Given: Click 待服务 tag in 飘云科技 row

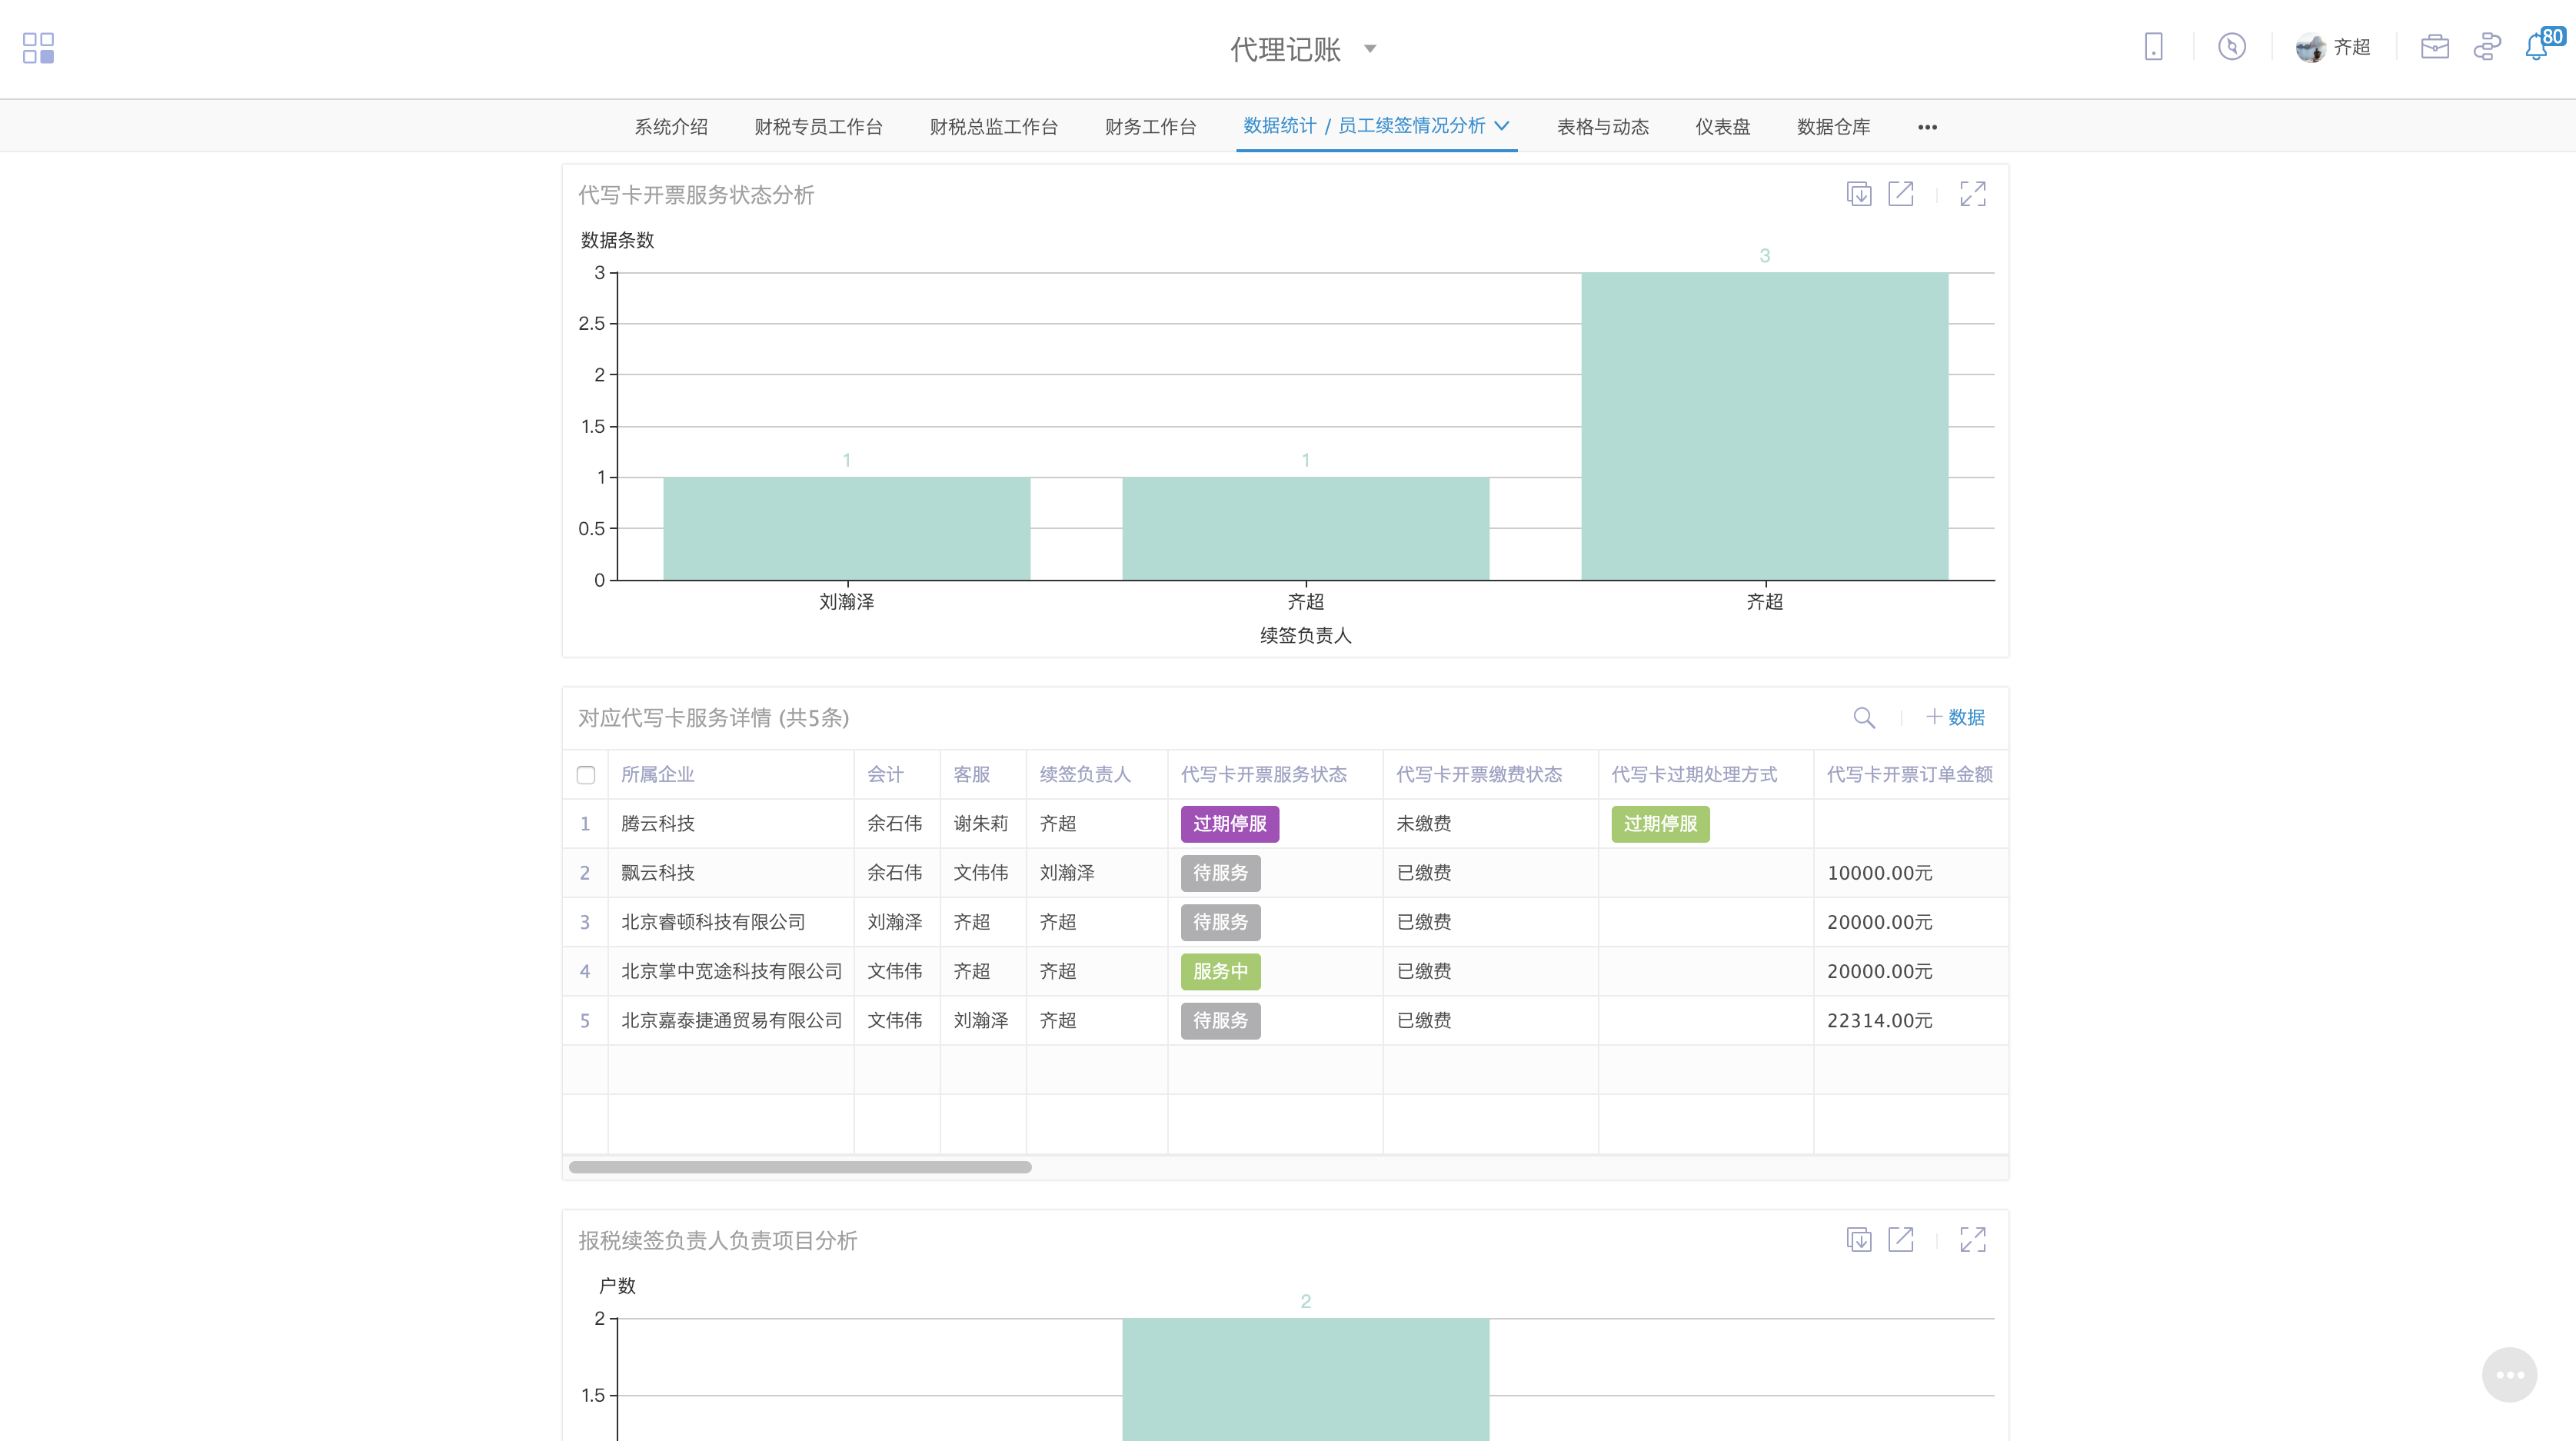Looking at the screenshot, I should point(1220,873).
